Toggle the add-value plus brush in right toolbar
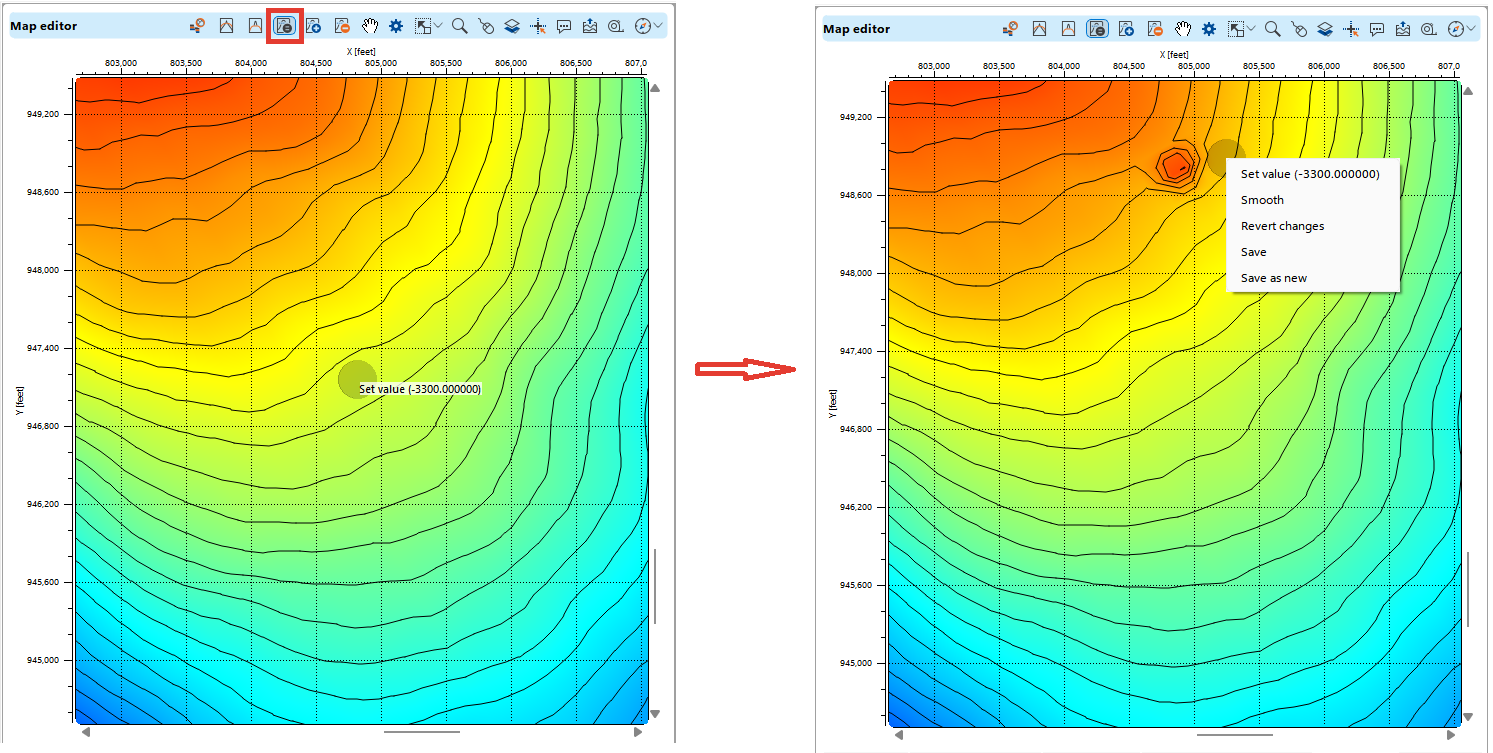This screenshot has width=1493, height=753. click(x=1126, y=29)
